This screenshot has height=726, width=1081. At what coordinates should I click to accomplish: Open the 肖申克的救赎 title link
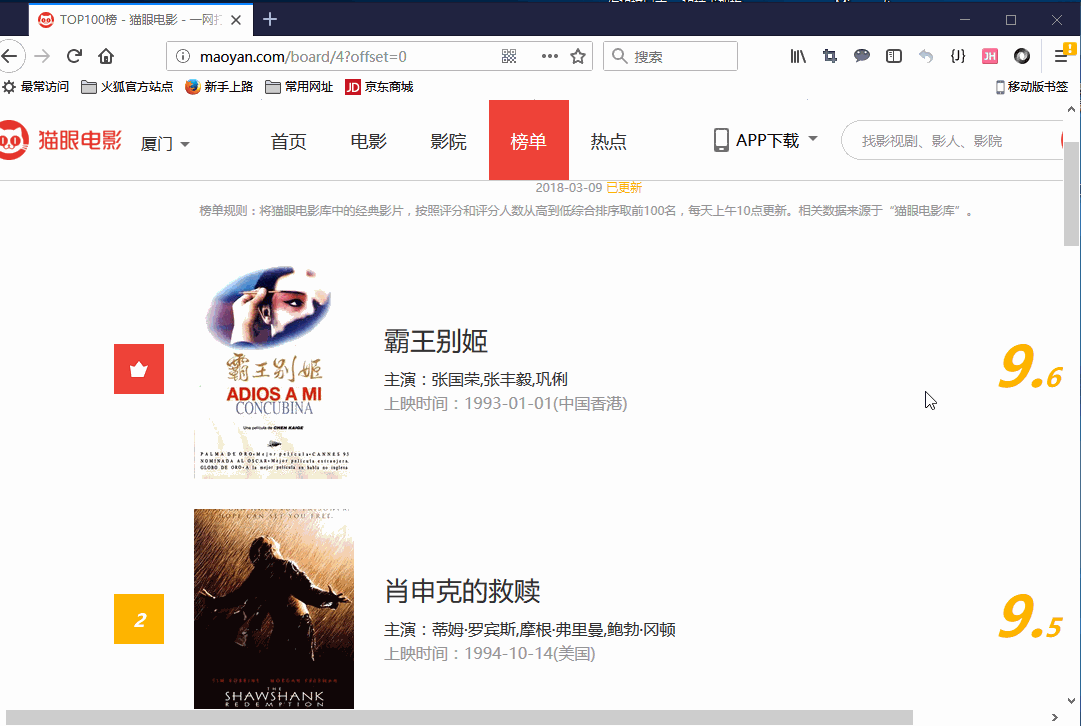[462, 591]
